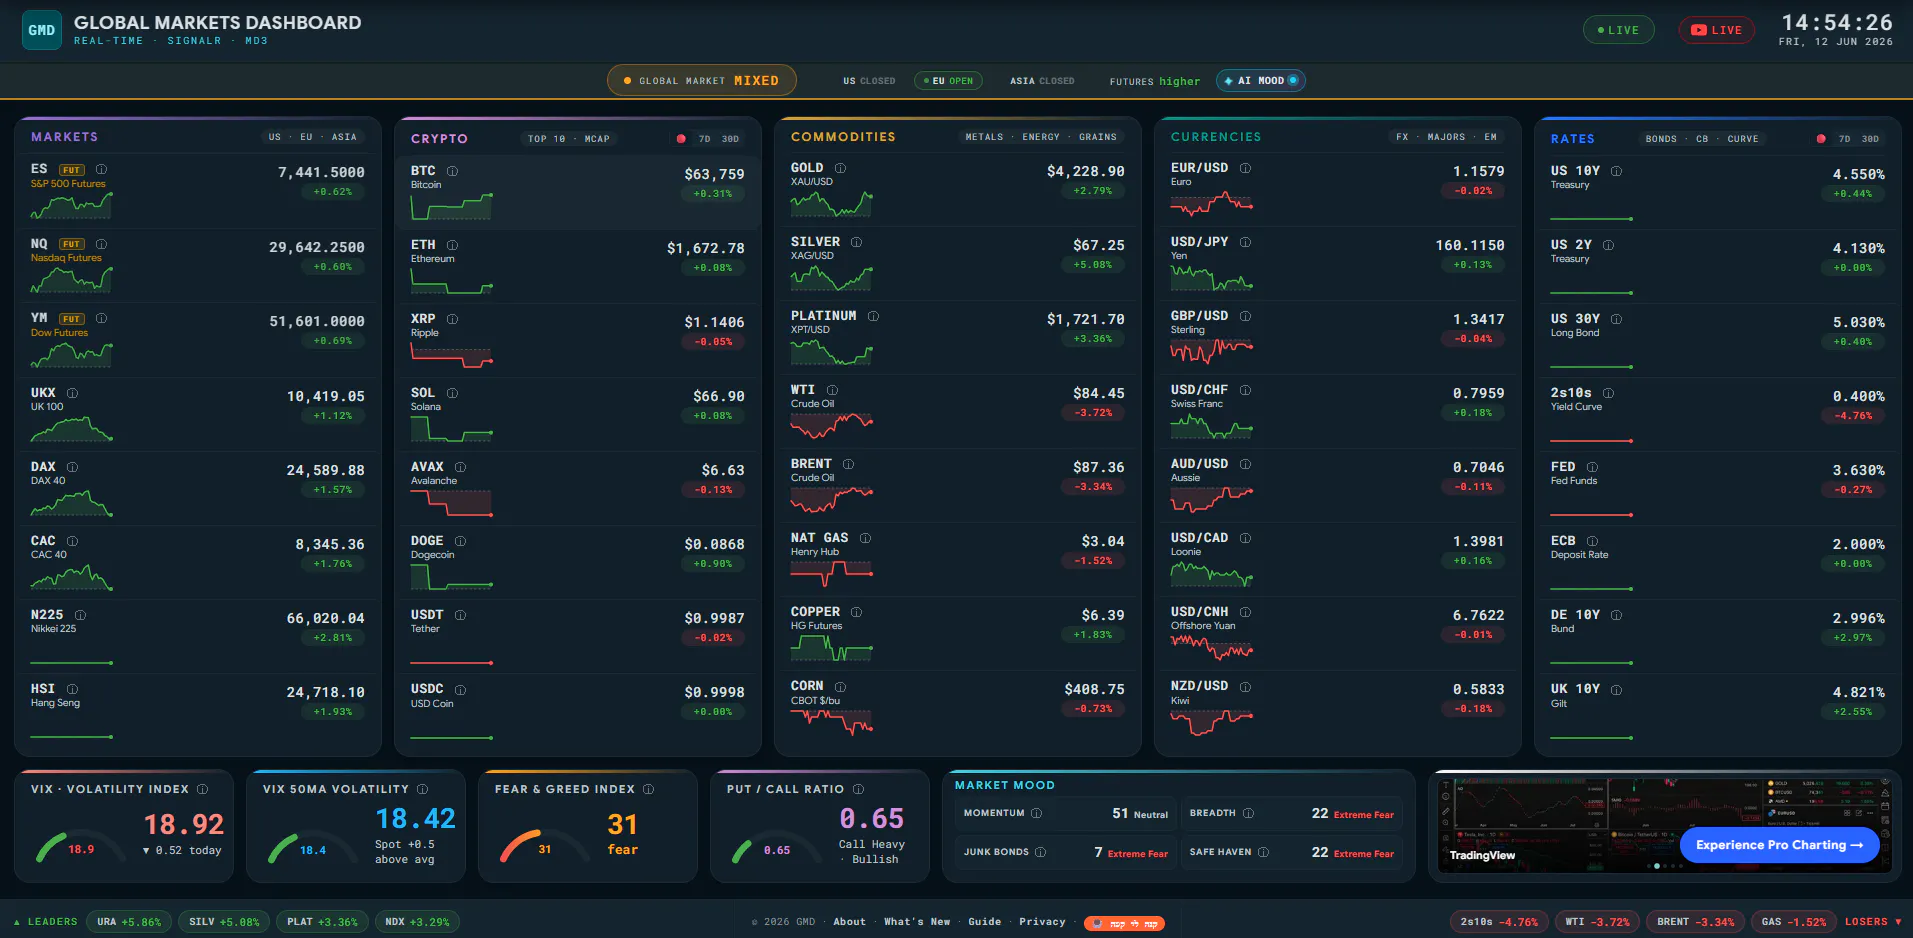Show info for DOGE Dogecoin

[x=460, y=541]
